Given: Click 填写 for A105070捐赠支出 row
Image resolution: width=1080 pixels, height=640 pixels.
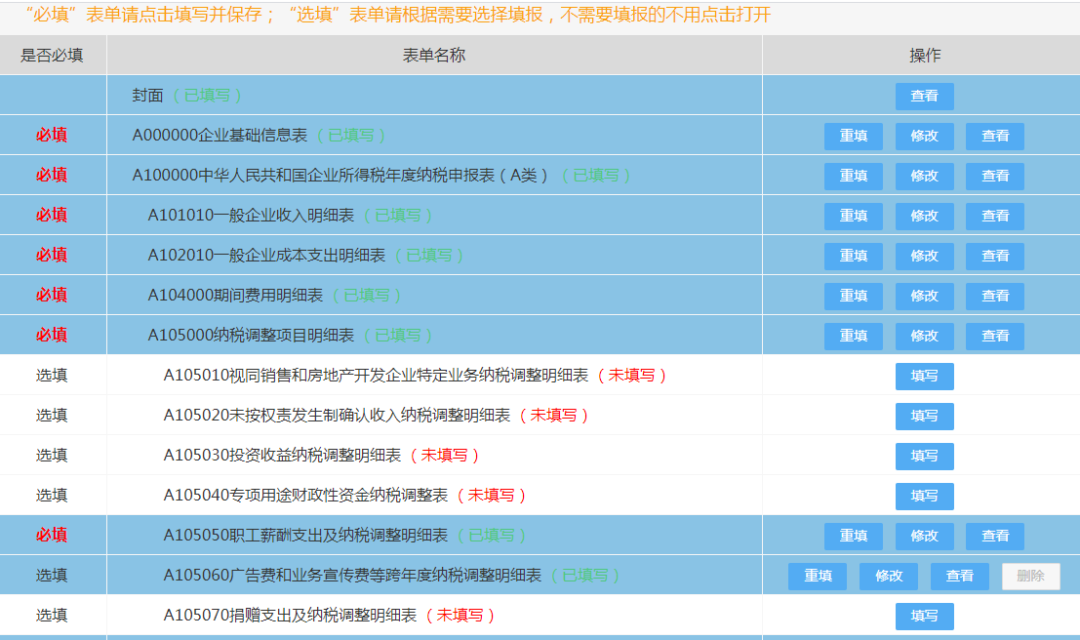Looking at the screenshot, I should click(x=924, y=616).
